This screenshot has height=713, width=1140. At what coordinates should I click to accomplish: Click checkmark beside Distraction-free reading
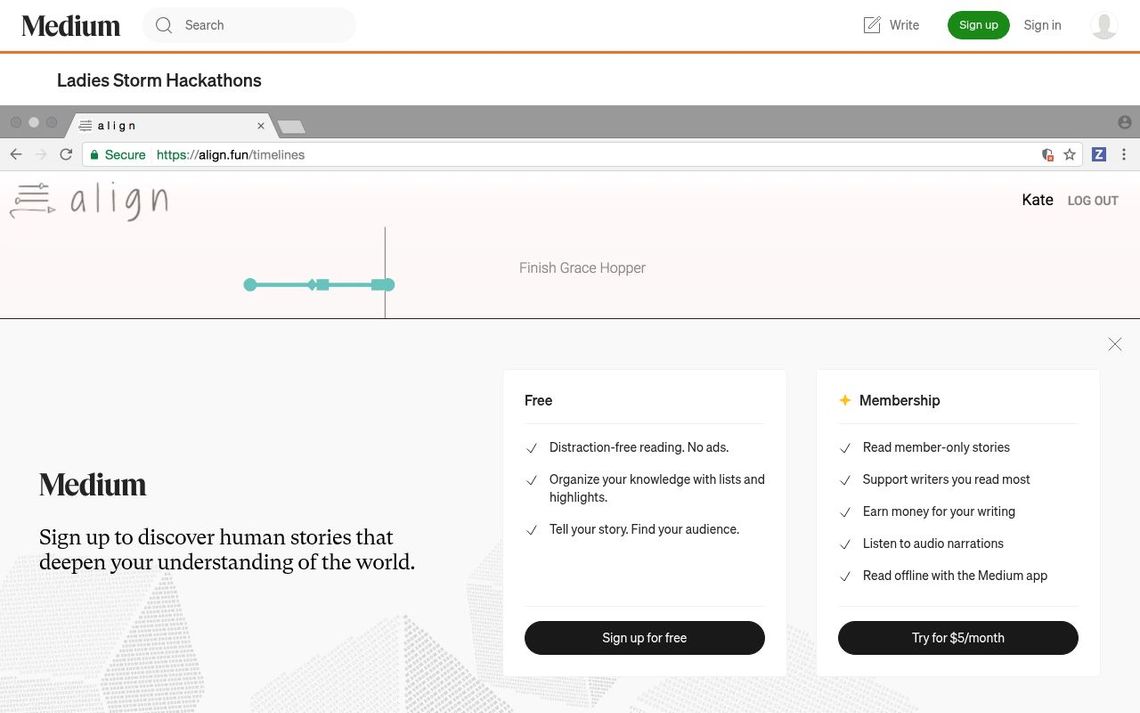pyautogui.click(x=531, y=448)
